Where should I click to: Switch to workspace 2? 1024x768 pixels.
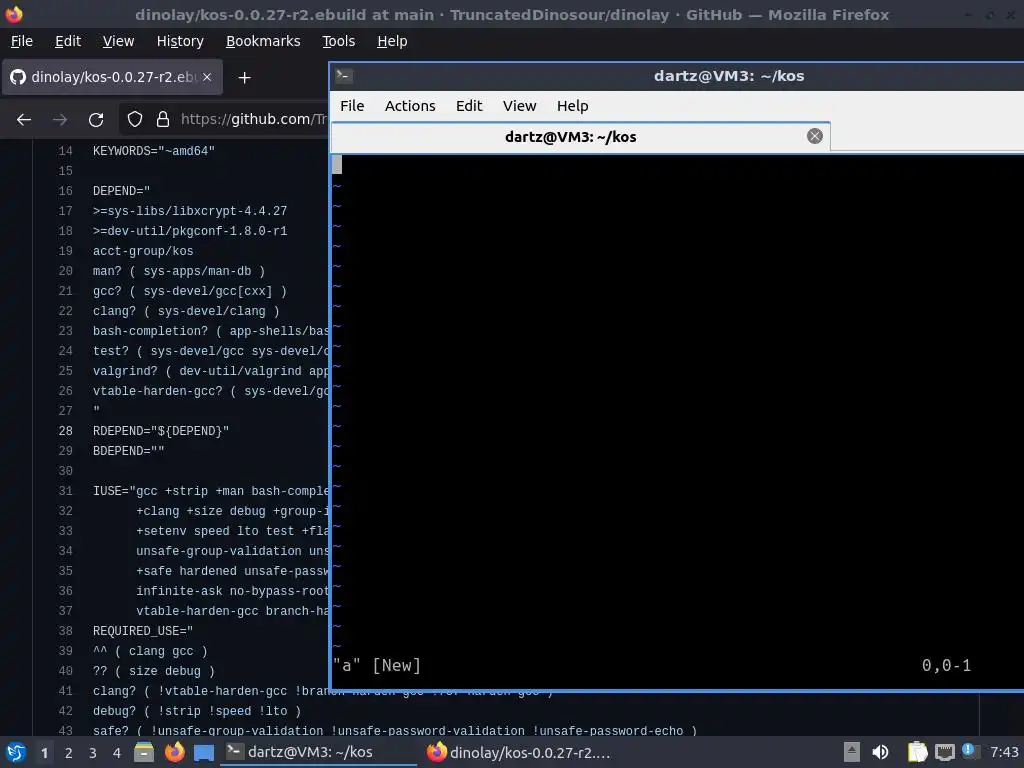tap(69, 753)
